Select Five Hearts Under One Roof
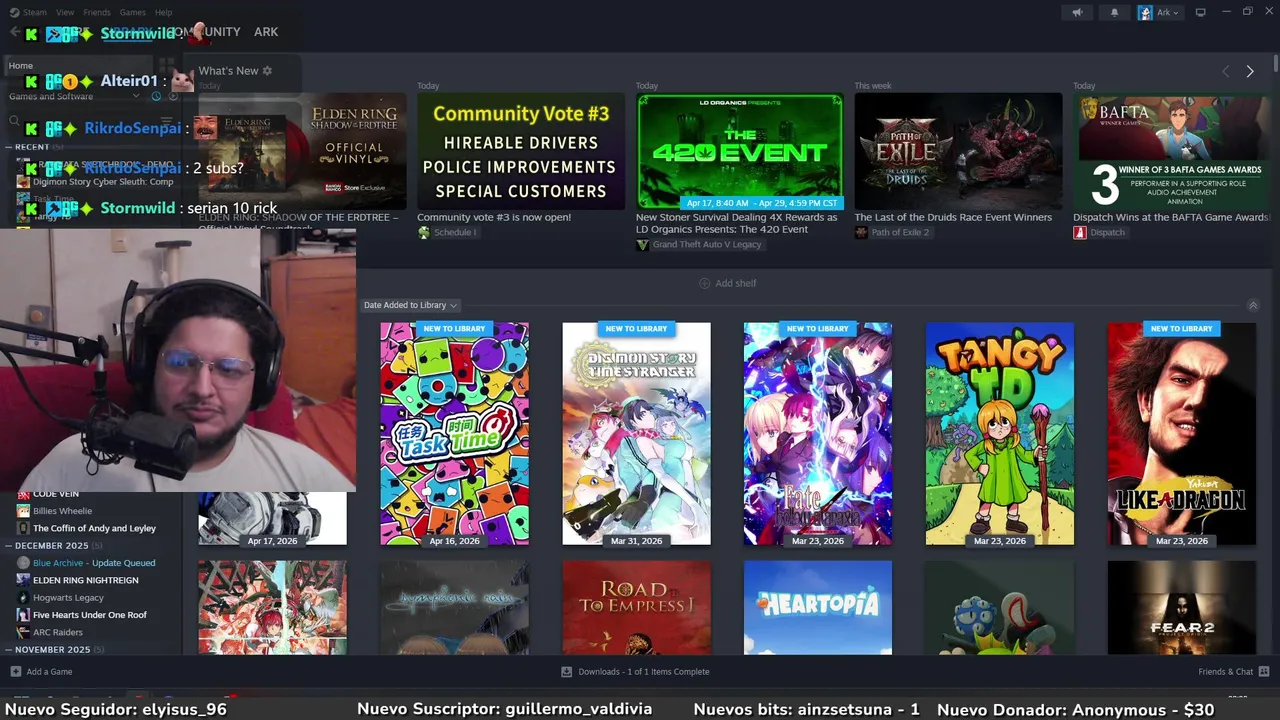 [90, 615]
